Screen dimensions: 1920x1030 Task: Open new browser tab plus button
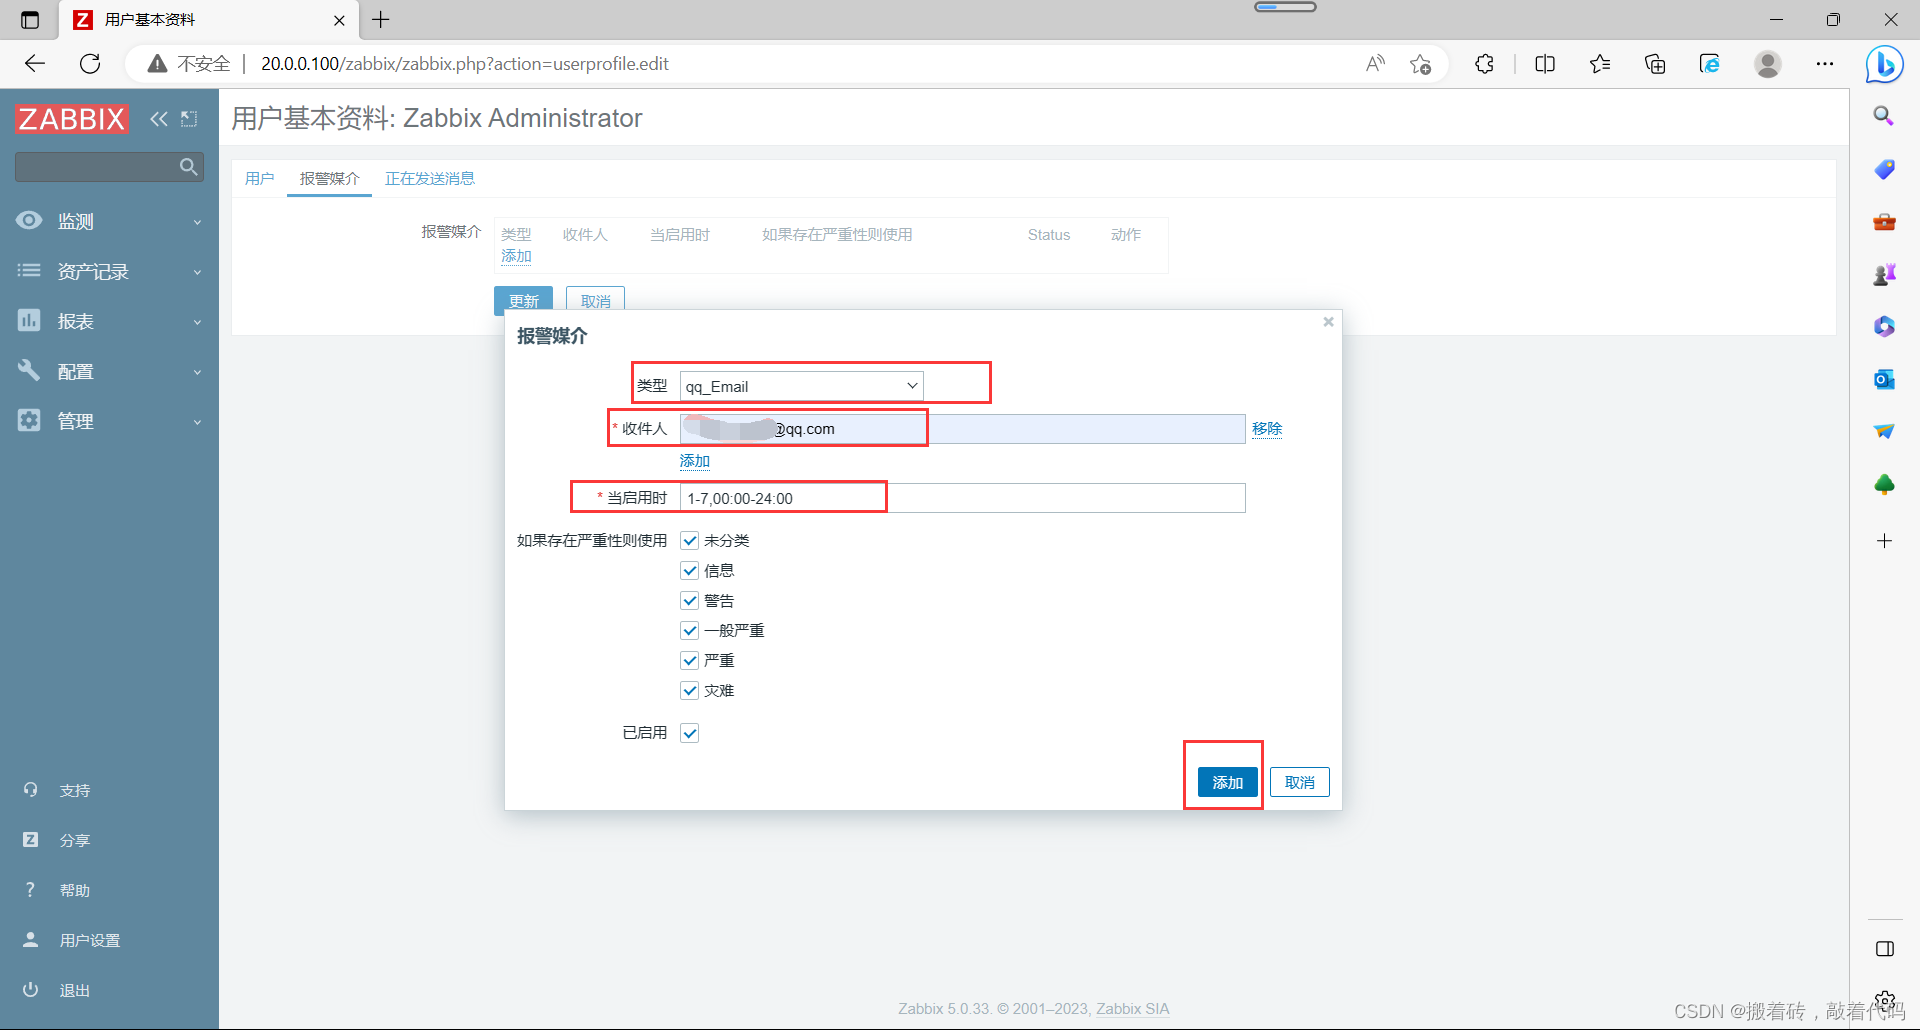point(381,19)
